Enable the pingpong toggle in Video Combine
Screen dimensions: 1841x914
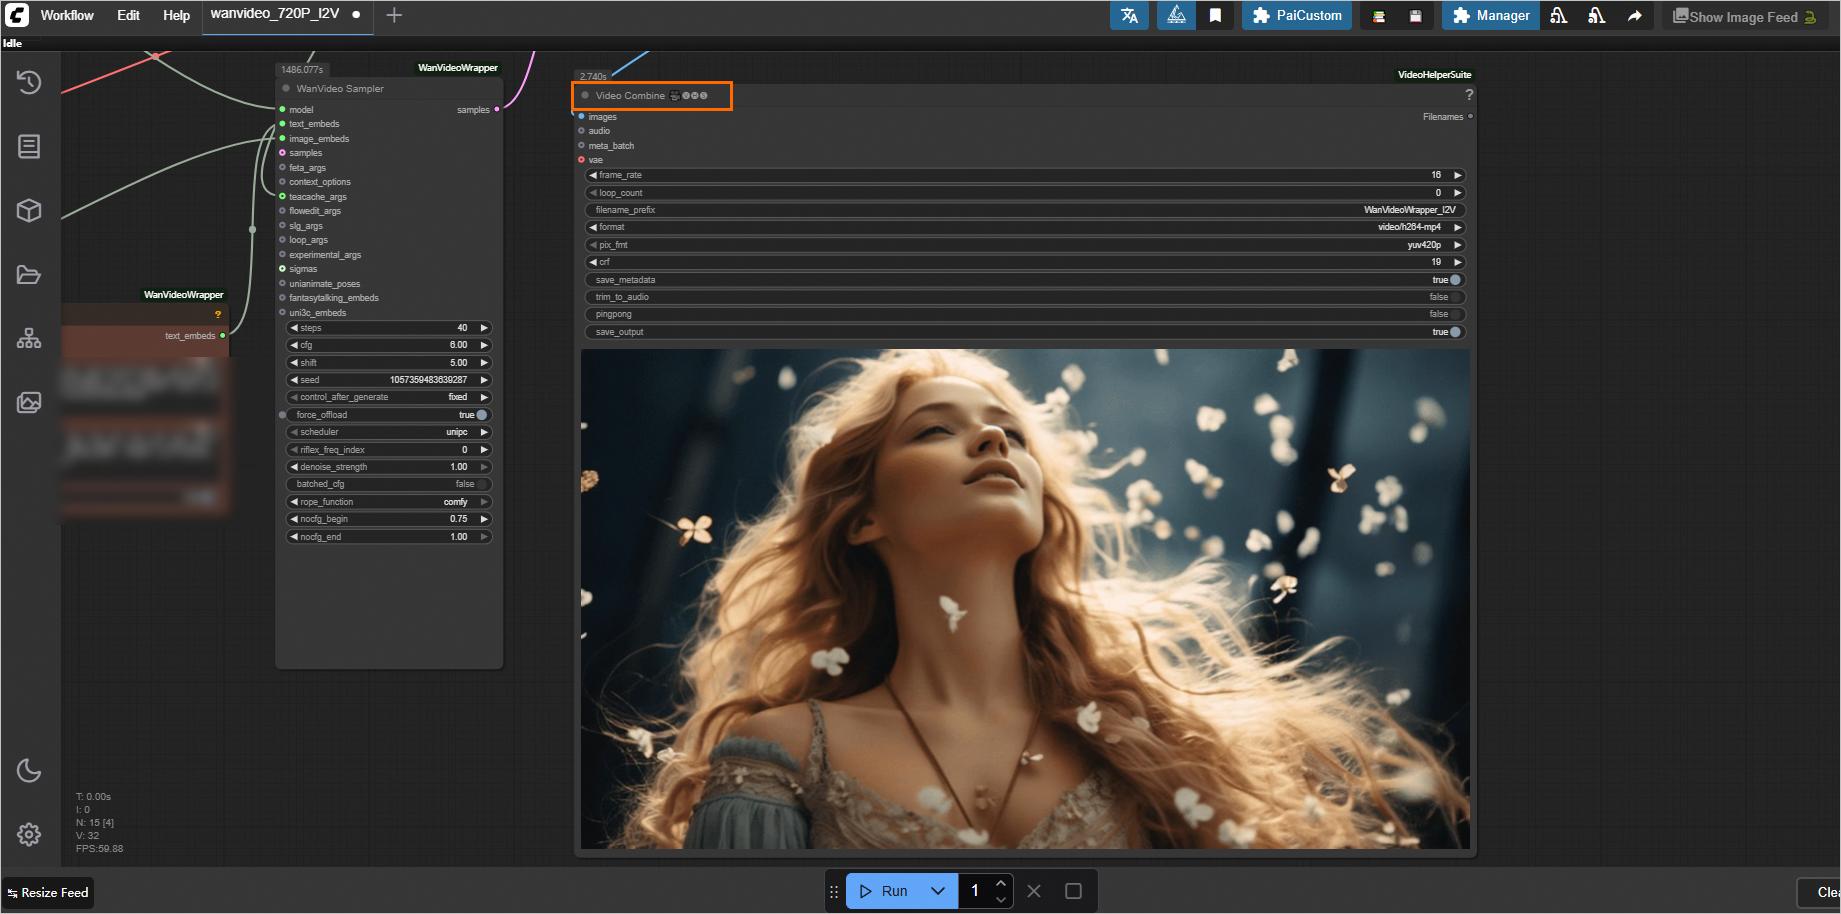pos(1455,314)
